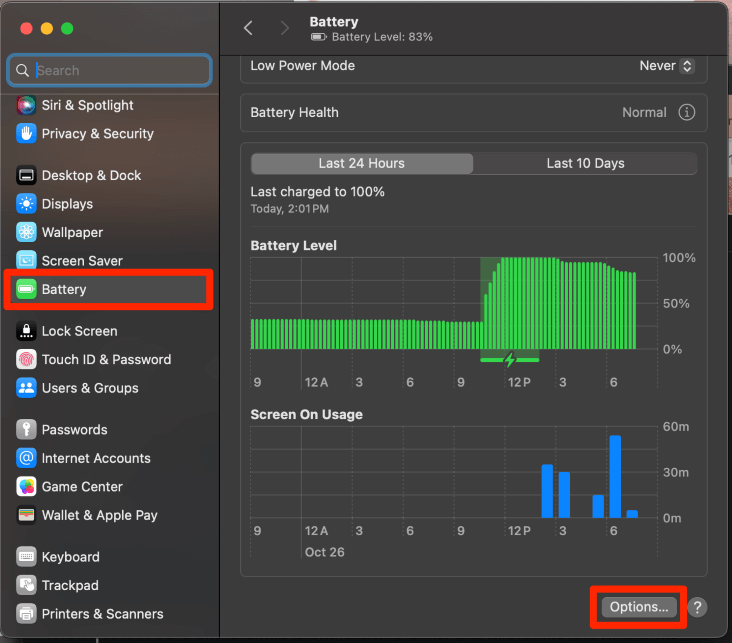The height and width of the screenshot is (643, 732).
Task: Open Low Power Mode dropdown
Action: 666,66
